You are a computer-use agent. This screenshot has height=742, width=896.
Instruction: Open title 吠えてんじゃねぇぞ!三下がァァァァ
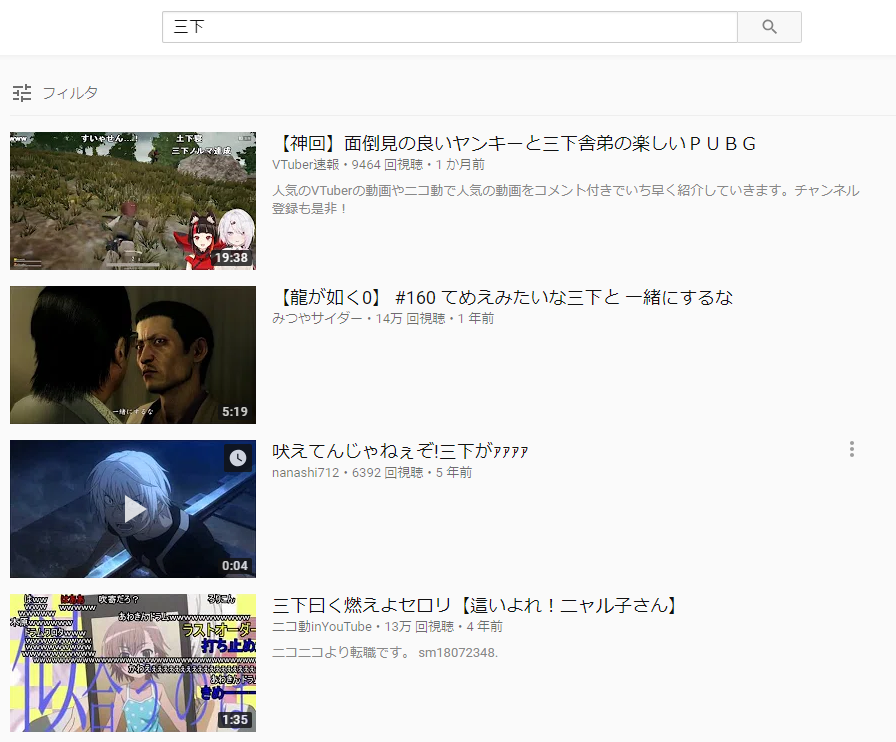[400, 451]
